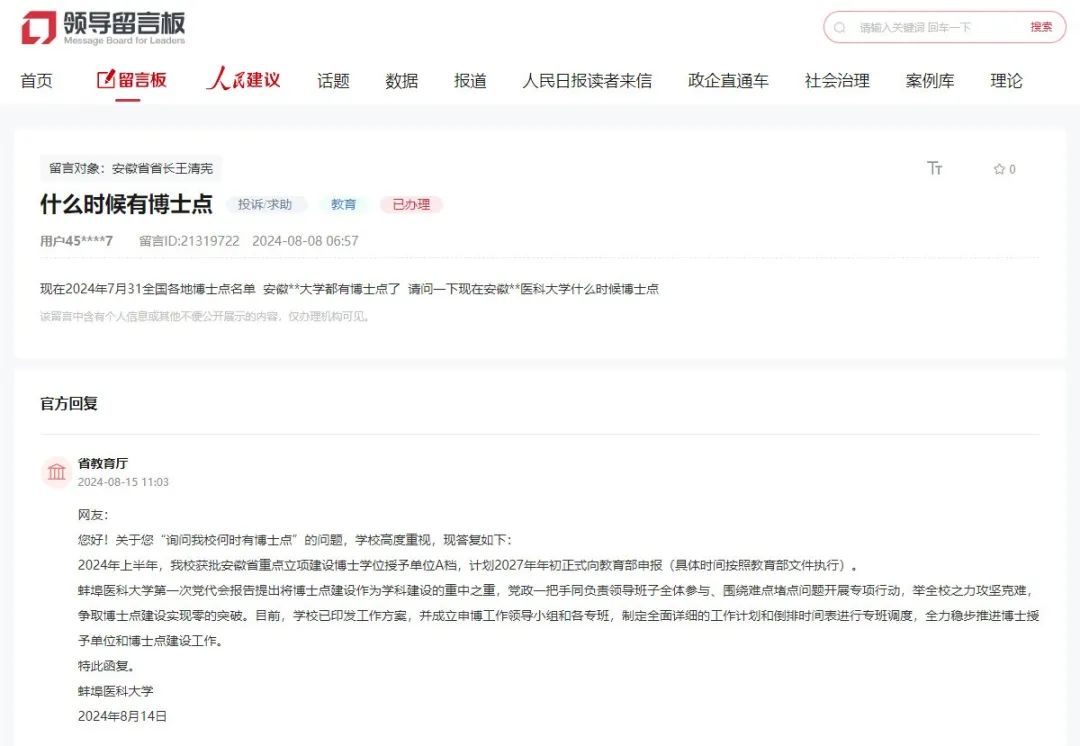Click the 留言板 pencil edit icon
1080x746 pixels.
pos(105,80)
